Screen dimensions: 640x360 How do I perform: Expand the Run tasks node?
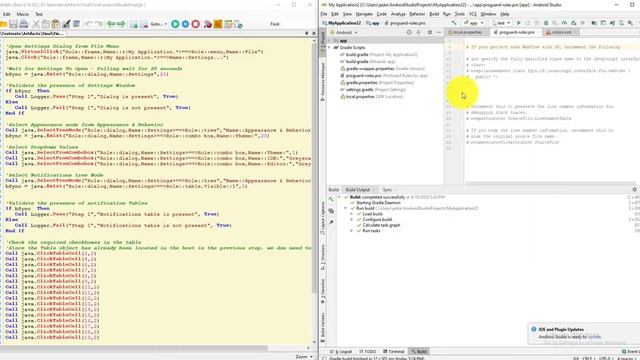pos(351,231)
